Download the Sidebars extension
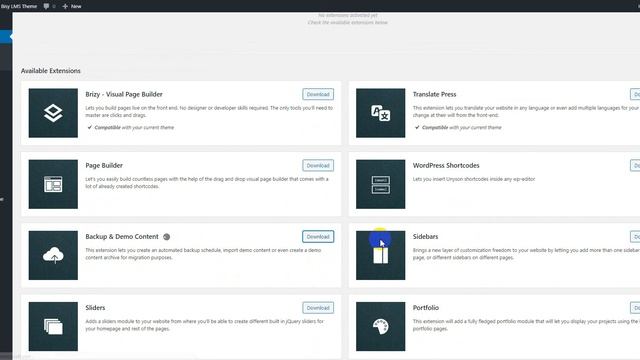 pyautogui.click(x=635, y=237)
